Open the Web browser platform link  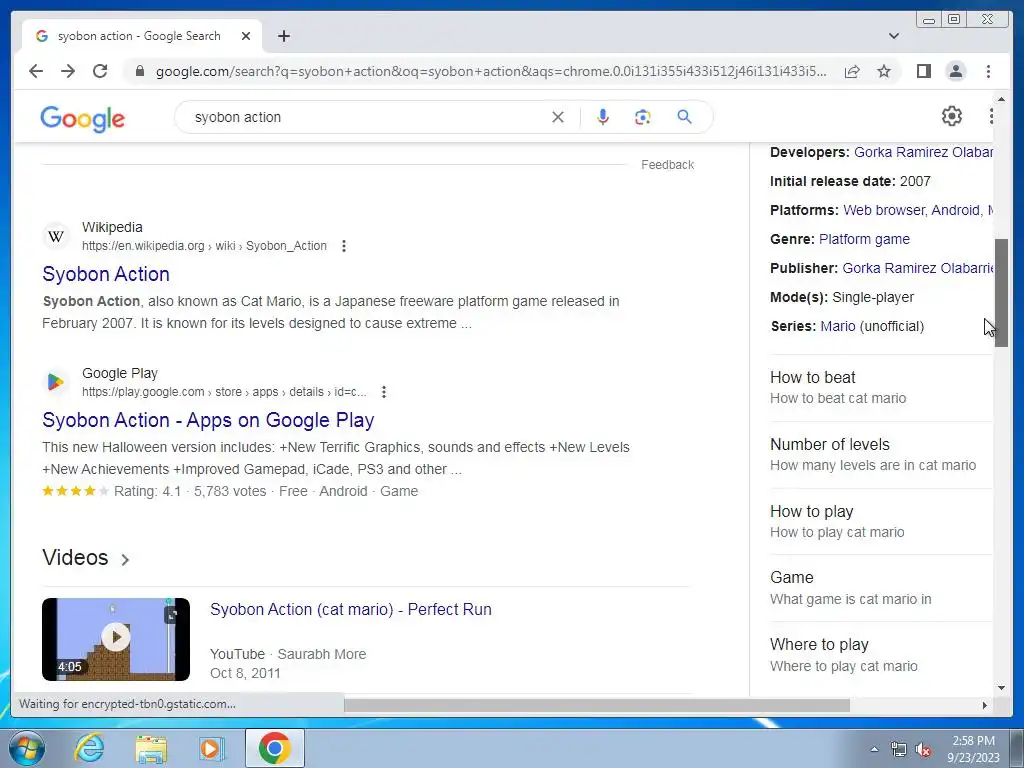click(x=884, y=210)
